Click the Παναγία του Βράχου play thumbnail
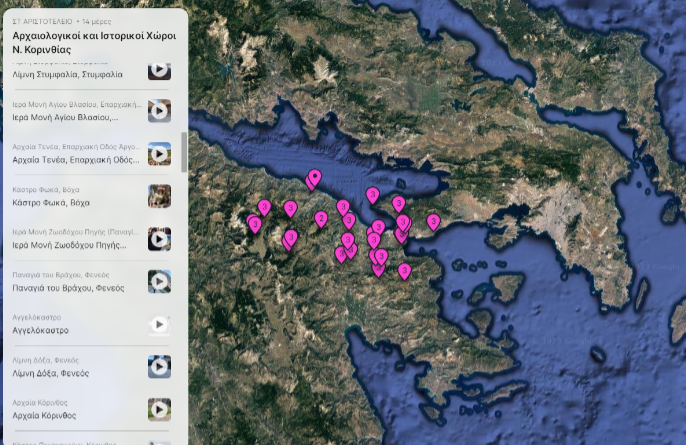Viewport: 686px width, 445px height. pyautogui.click(x=159, y=282)
